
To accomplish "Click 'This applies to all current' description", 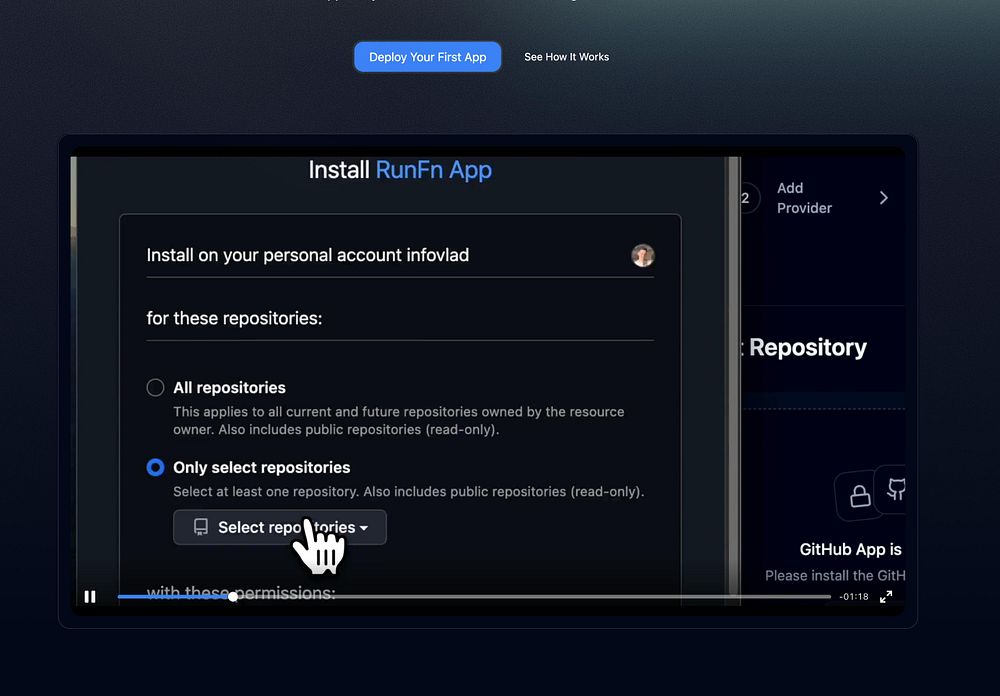I will click(399, 420).
